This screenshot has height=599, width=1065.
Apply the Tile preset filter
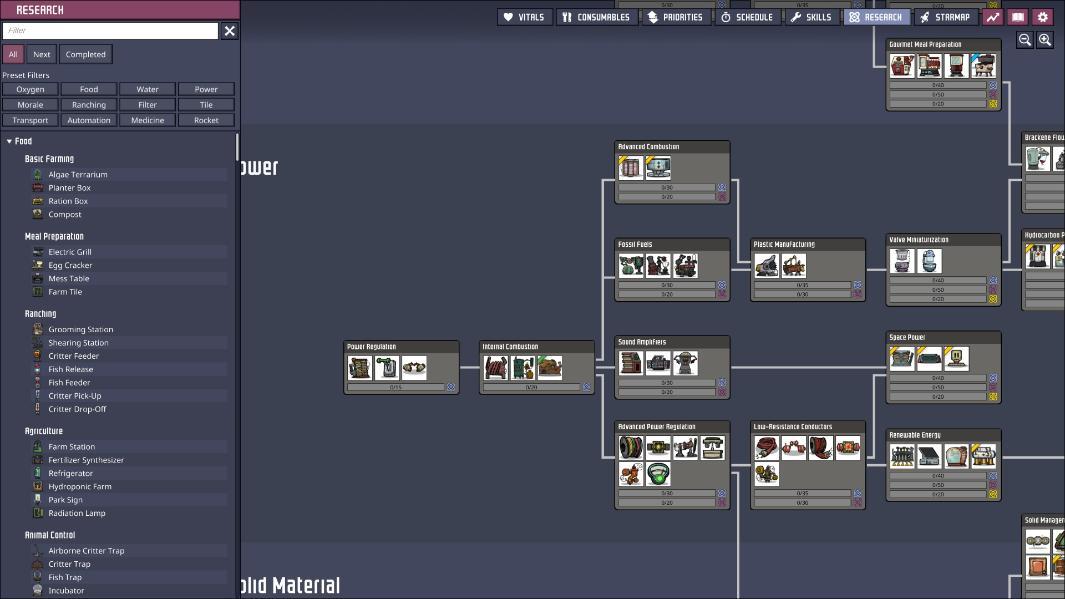pyautogui.click(x=206, y=105)
